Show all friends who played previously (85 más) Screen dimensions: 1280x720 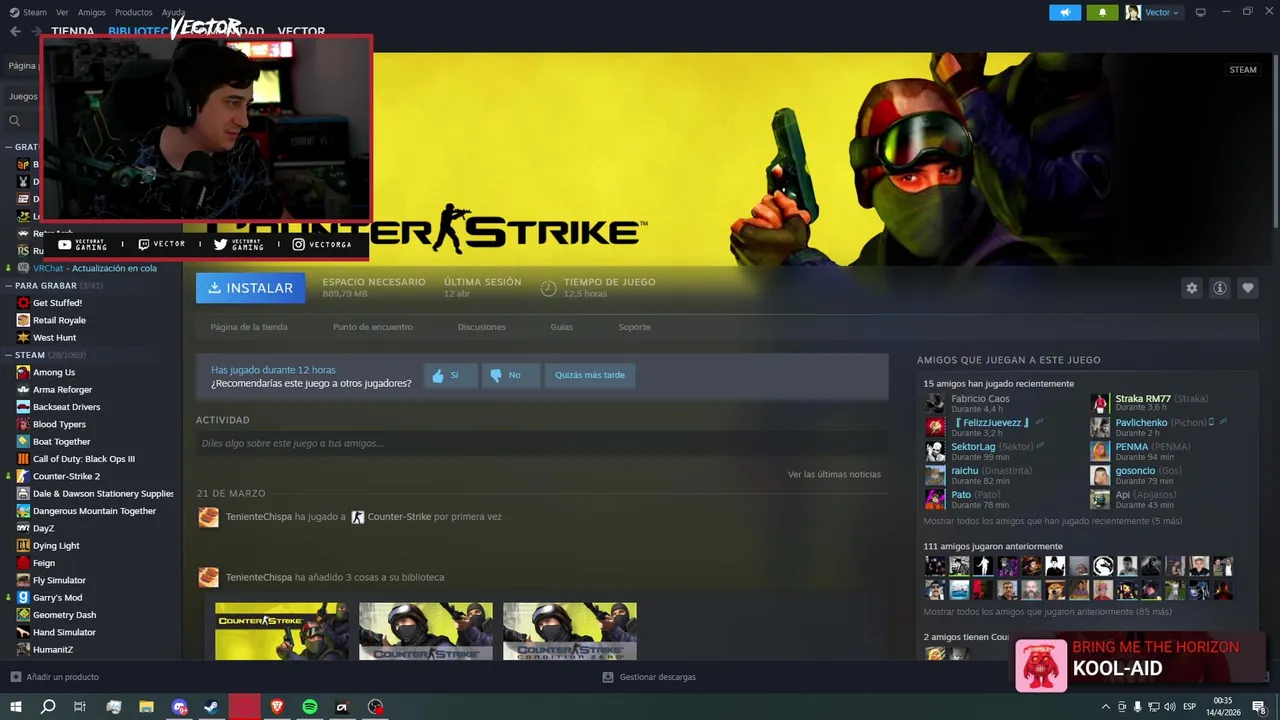(1047, 612)
